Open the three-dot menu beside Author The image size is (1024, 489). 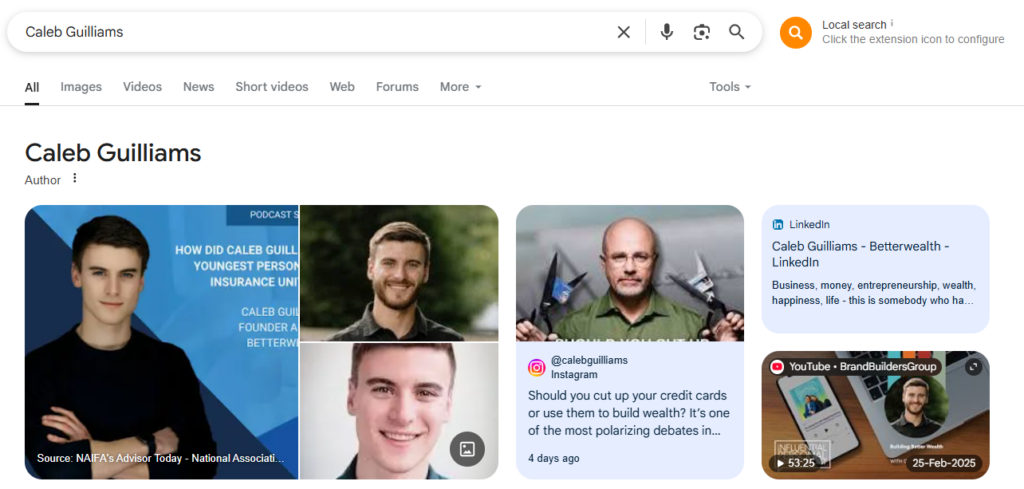coord(74,178)
